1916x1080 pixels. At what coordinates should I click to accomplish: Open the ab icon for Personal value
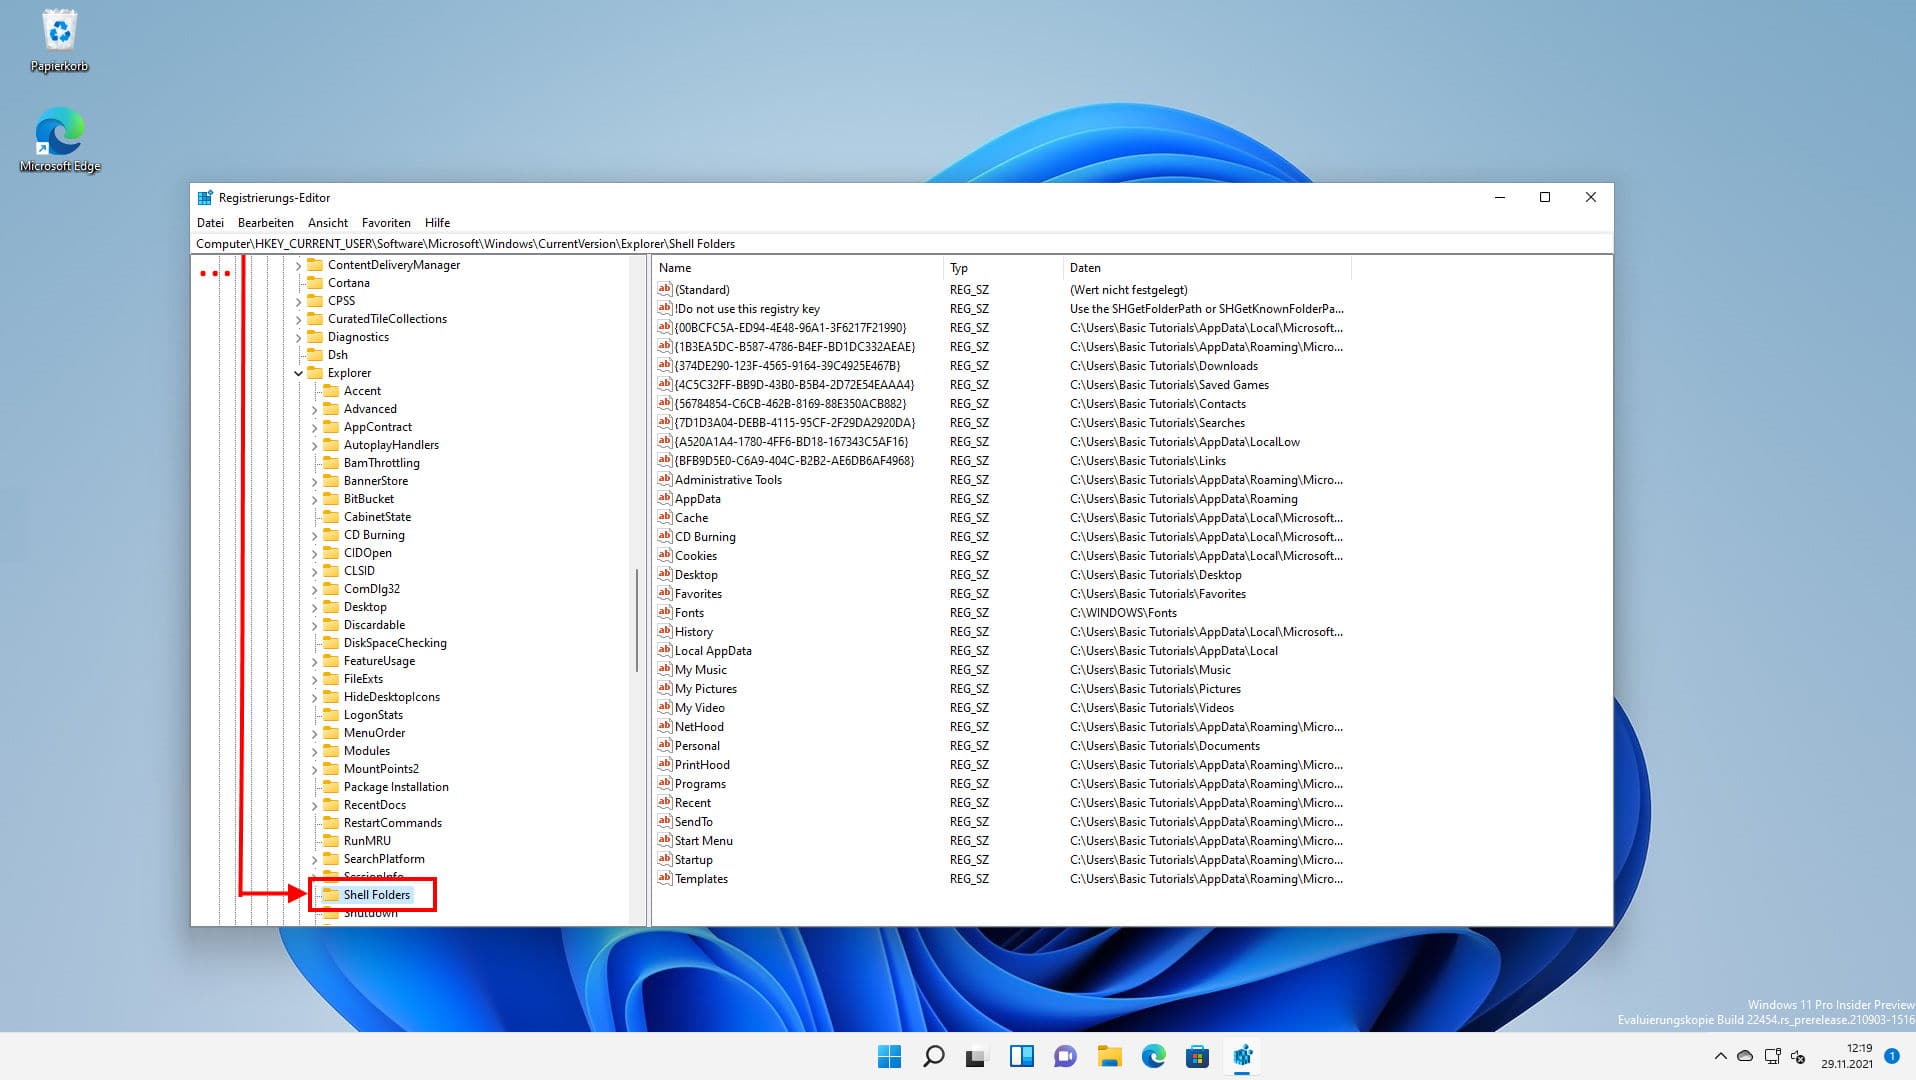(x=664, y=746)
